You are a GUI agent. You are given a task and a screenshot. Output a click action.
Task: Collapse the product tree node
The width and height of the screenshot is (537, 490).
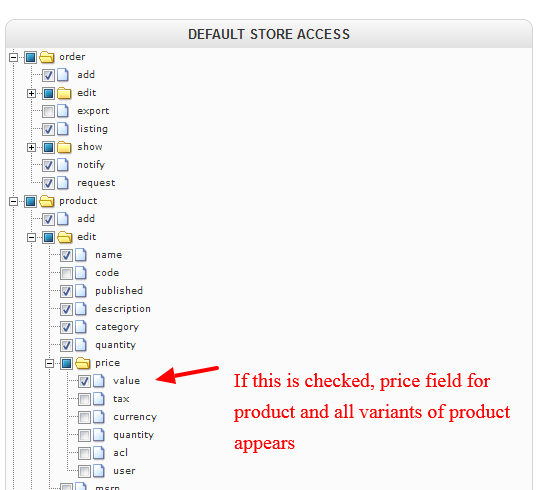click(x=13, y=201)
